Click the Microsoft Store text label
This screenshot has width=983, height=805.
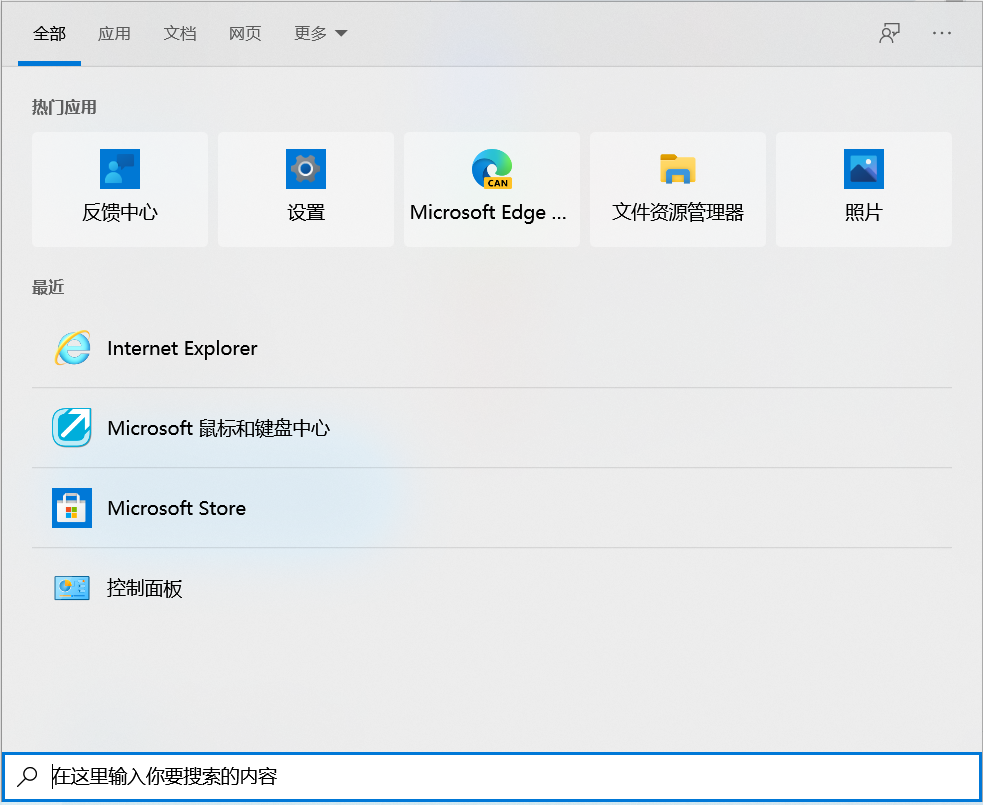coord(177,508)
